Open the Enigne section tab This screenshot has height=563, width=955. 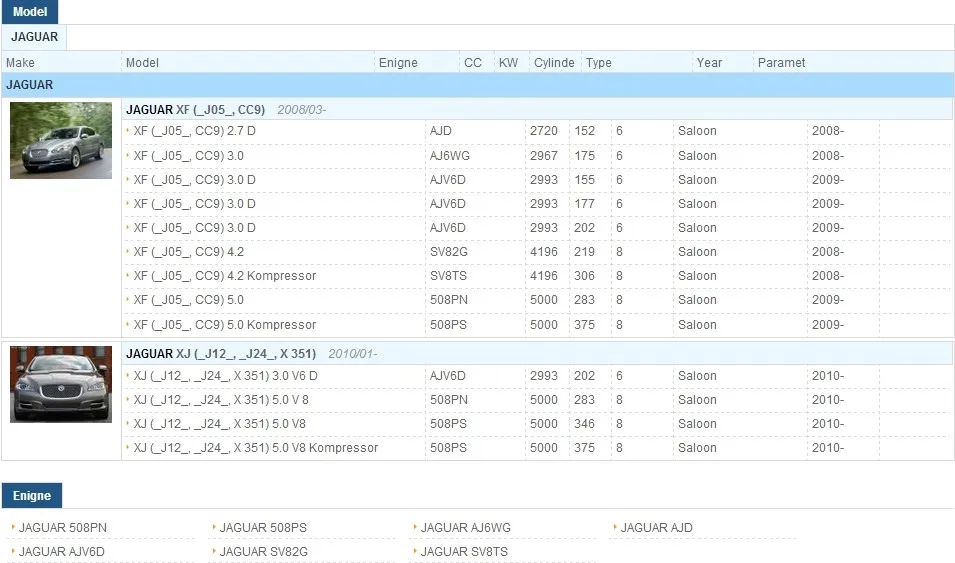tap(32, 495)
